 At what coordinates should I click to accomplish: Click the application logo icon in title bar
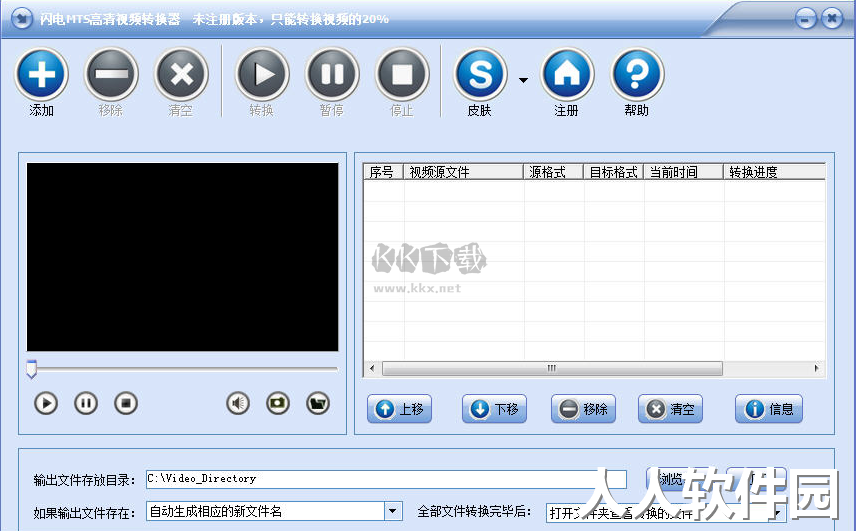[22, 19]
